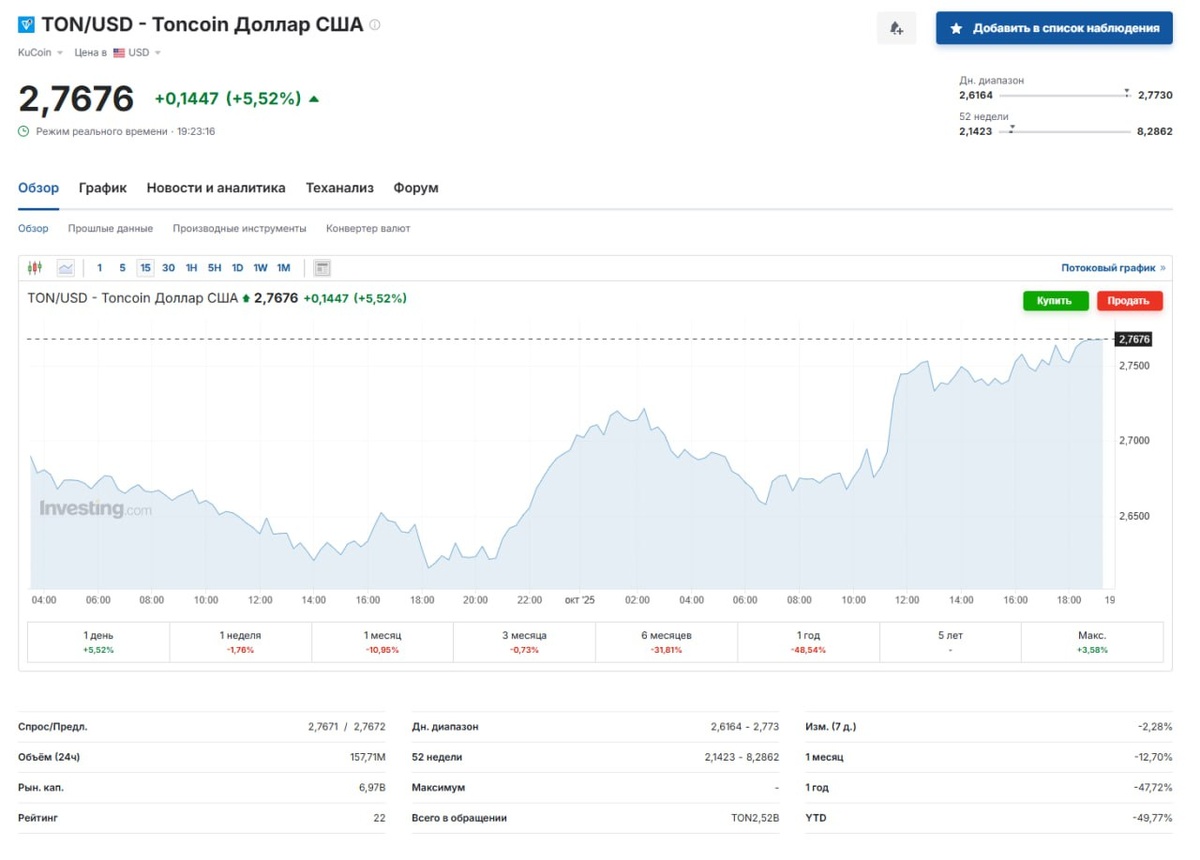Viewport: 1200px width, 860px height.
Task: Click the real-time clock icon
Action: (24, 132)
